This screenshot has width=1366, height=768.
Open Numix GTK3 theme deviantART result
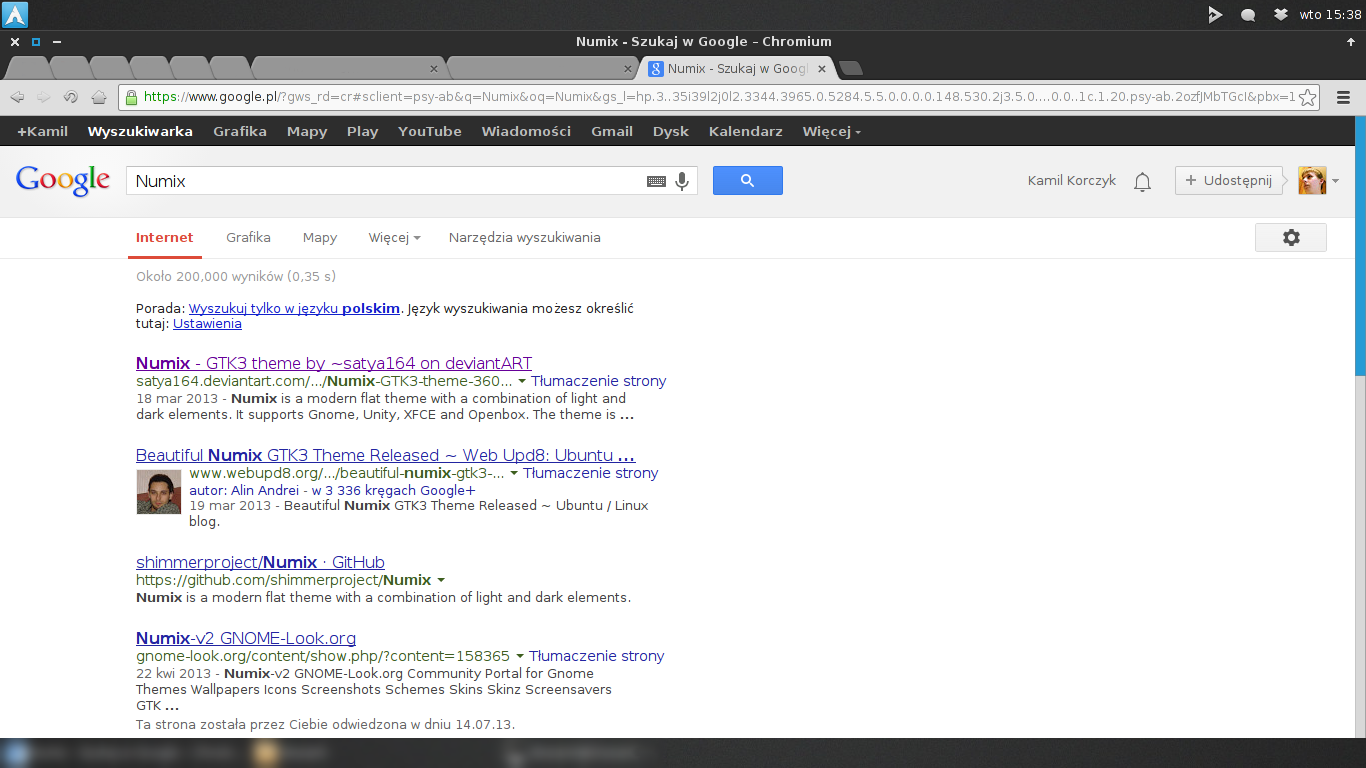point(334,363)
